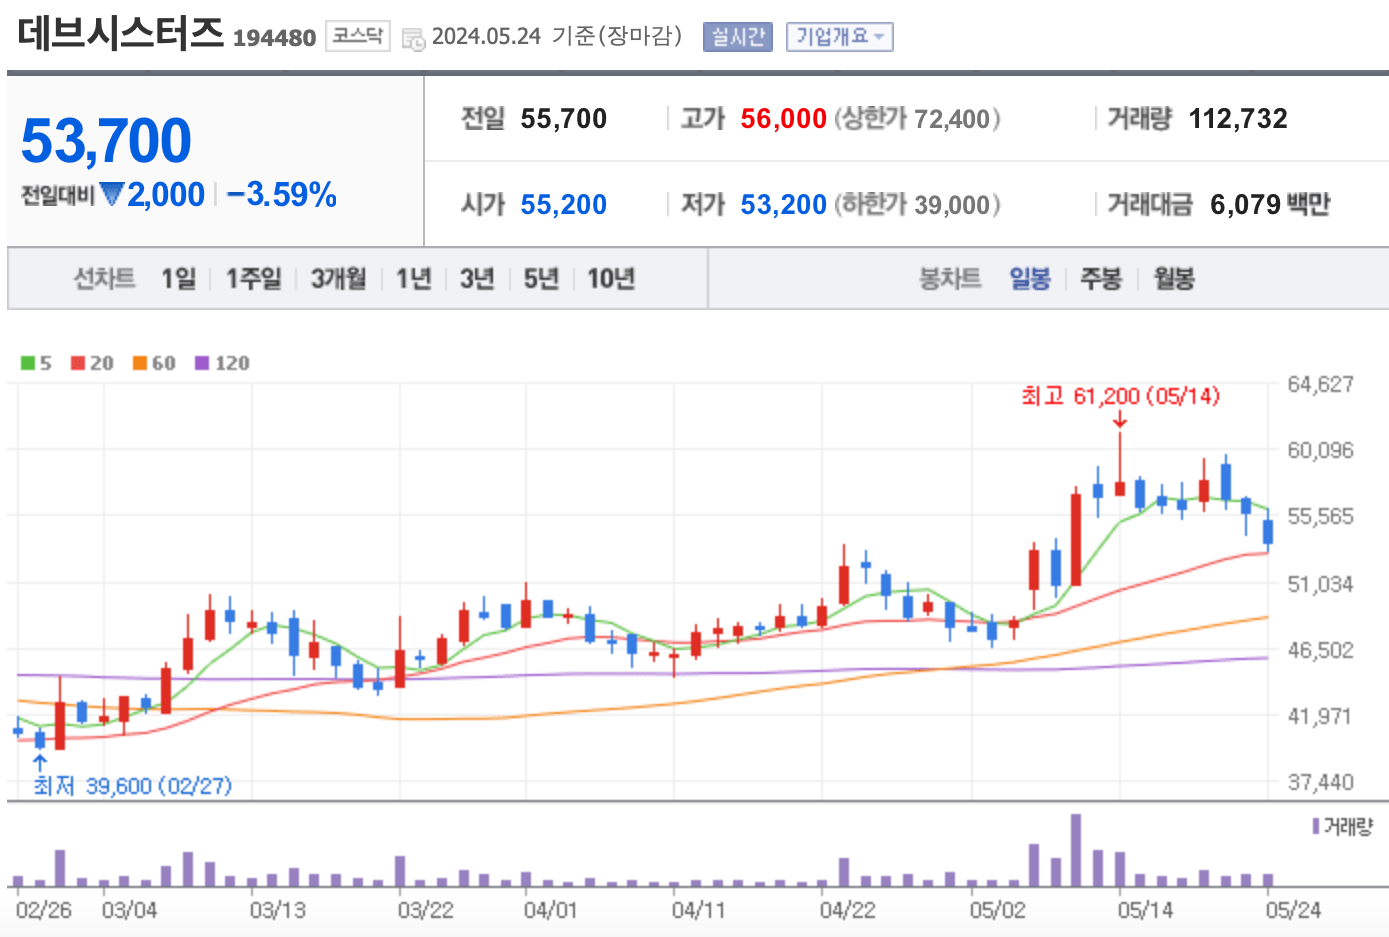This screenshot has height=937, width=1389.
Task: Click the 최고 61,200 (05/14) annotation
Action: pos(1121,396)
